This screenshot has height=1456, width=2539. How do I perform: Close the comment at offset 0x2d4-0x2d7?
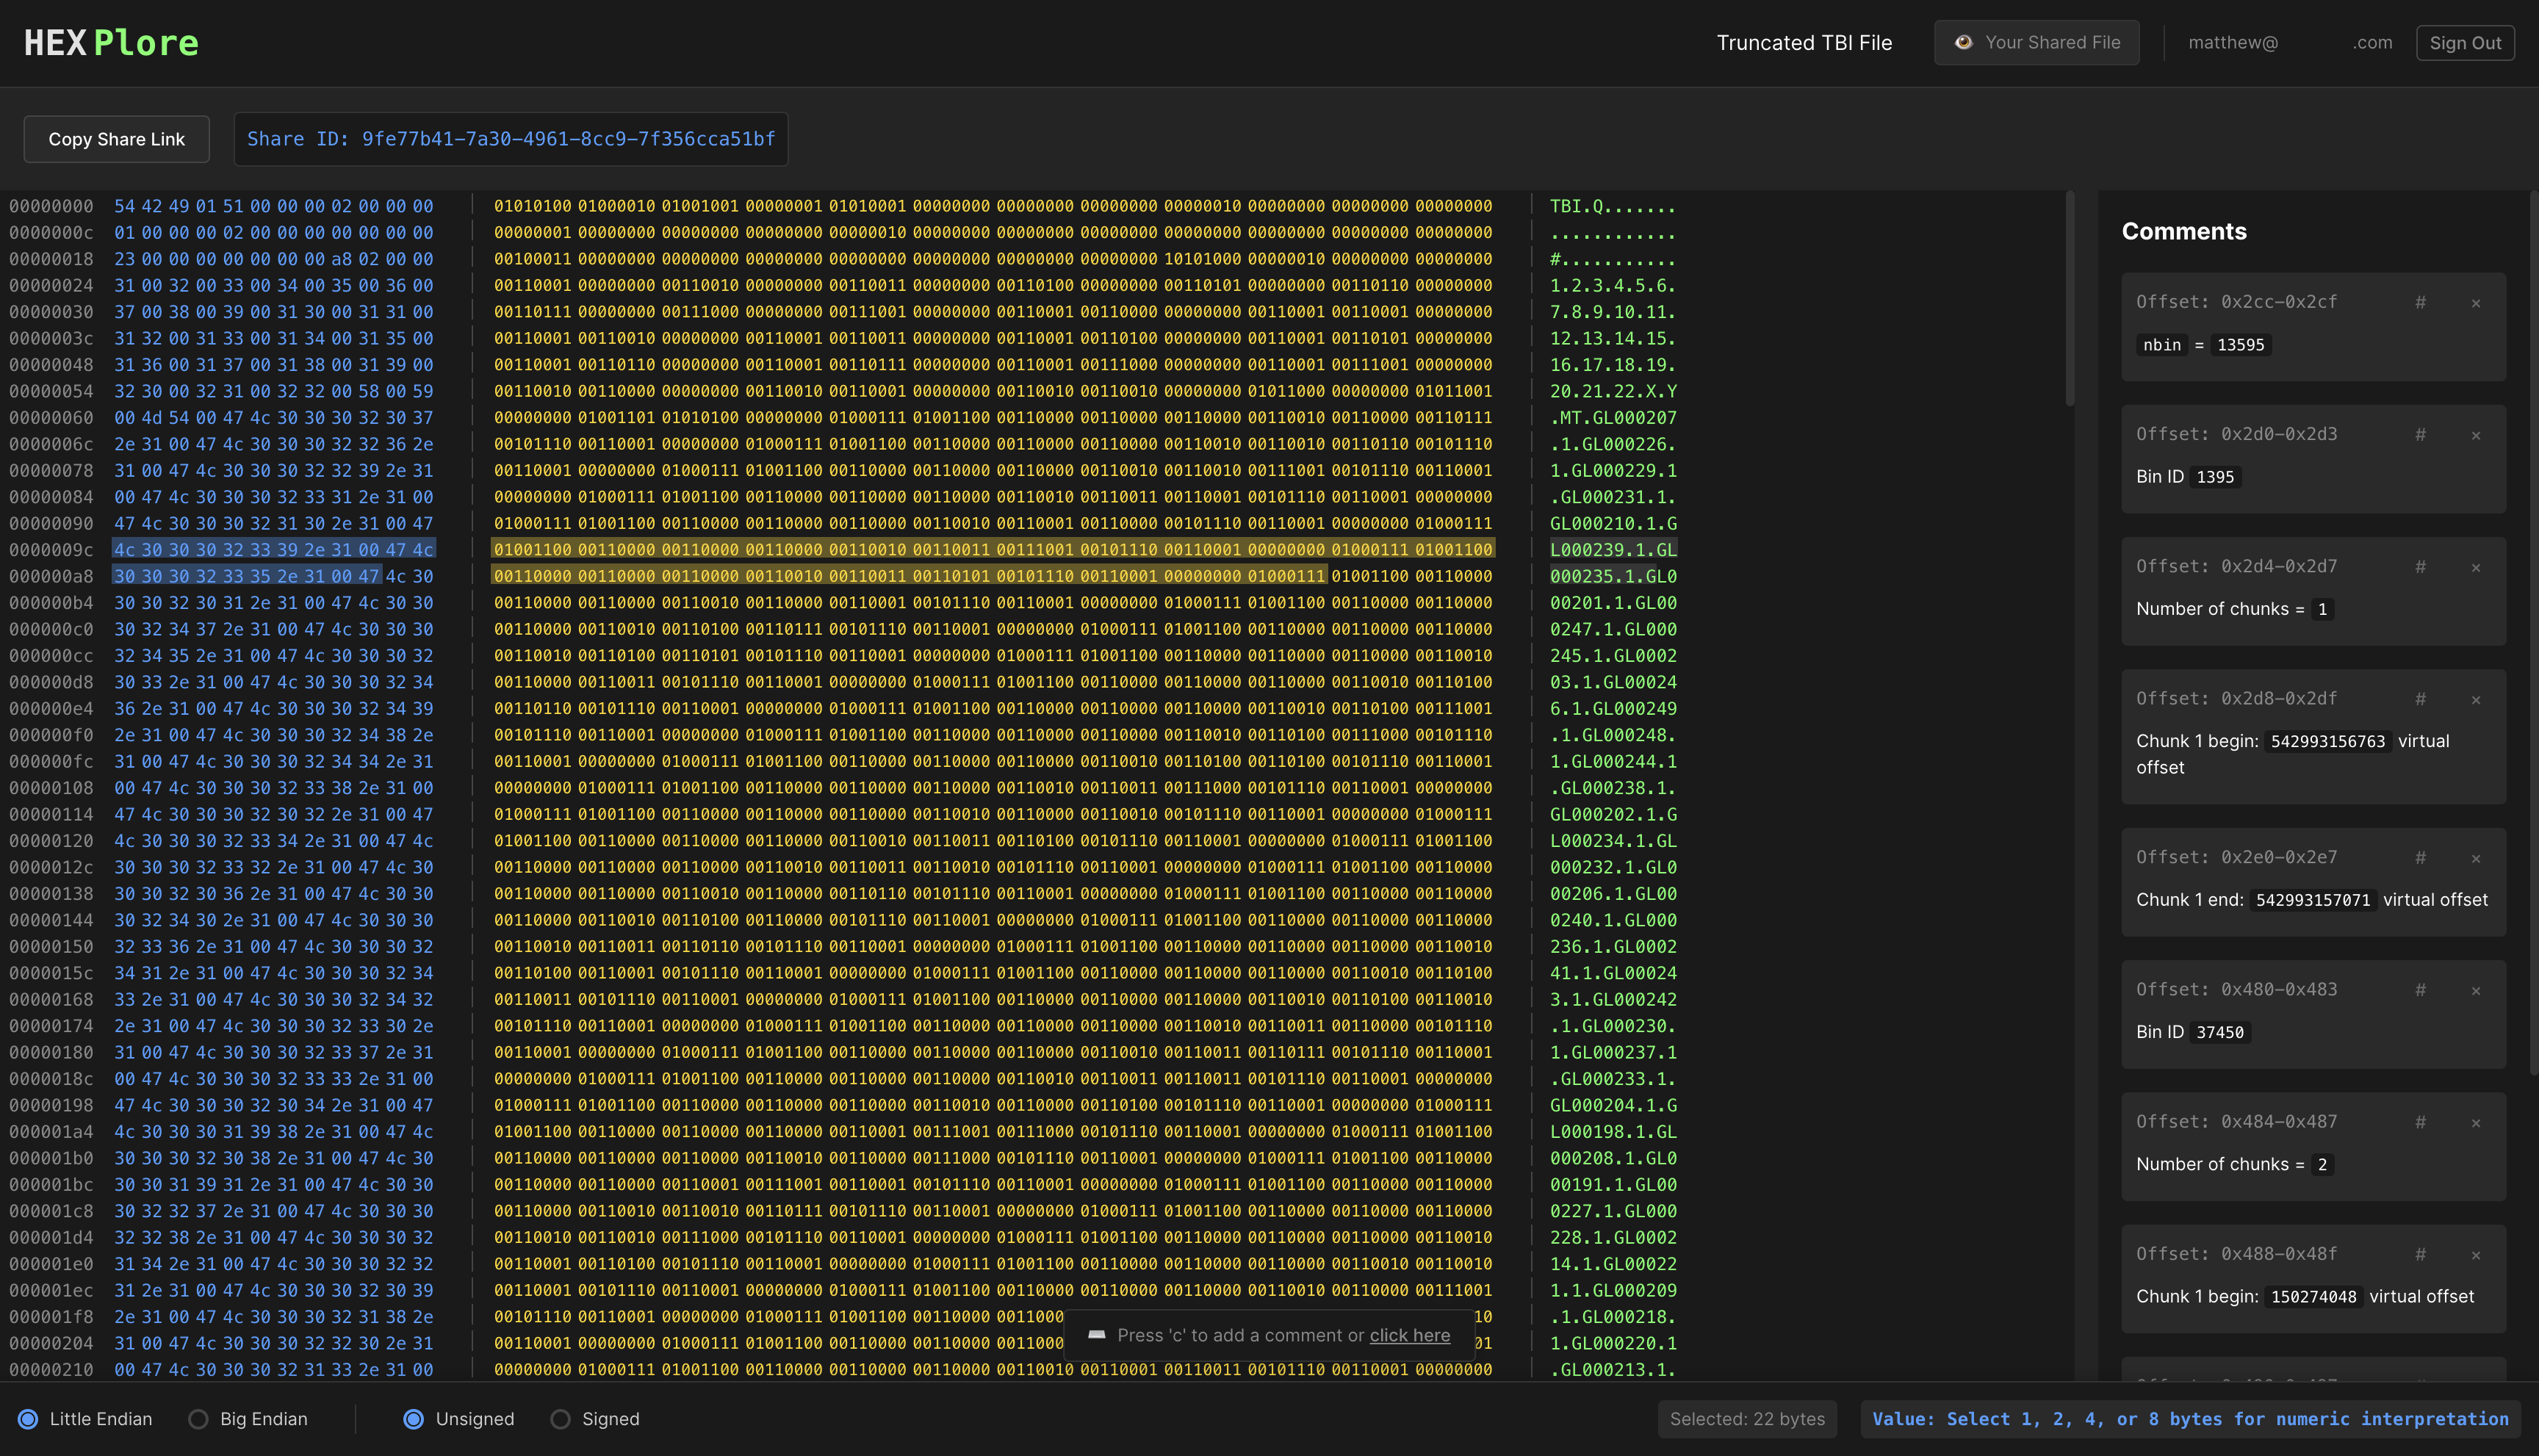[x=2476, y=567]
